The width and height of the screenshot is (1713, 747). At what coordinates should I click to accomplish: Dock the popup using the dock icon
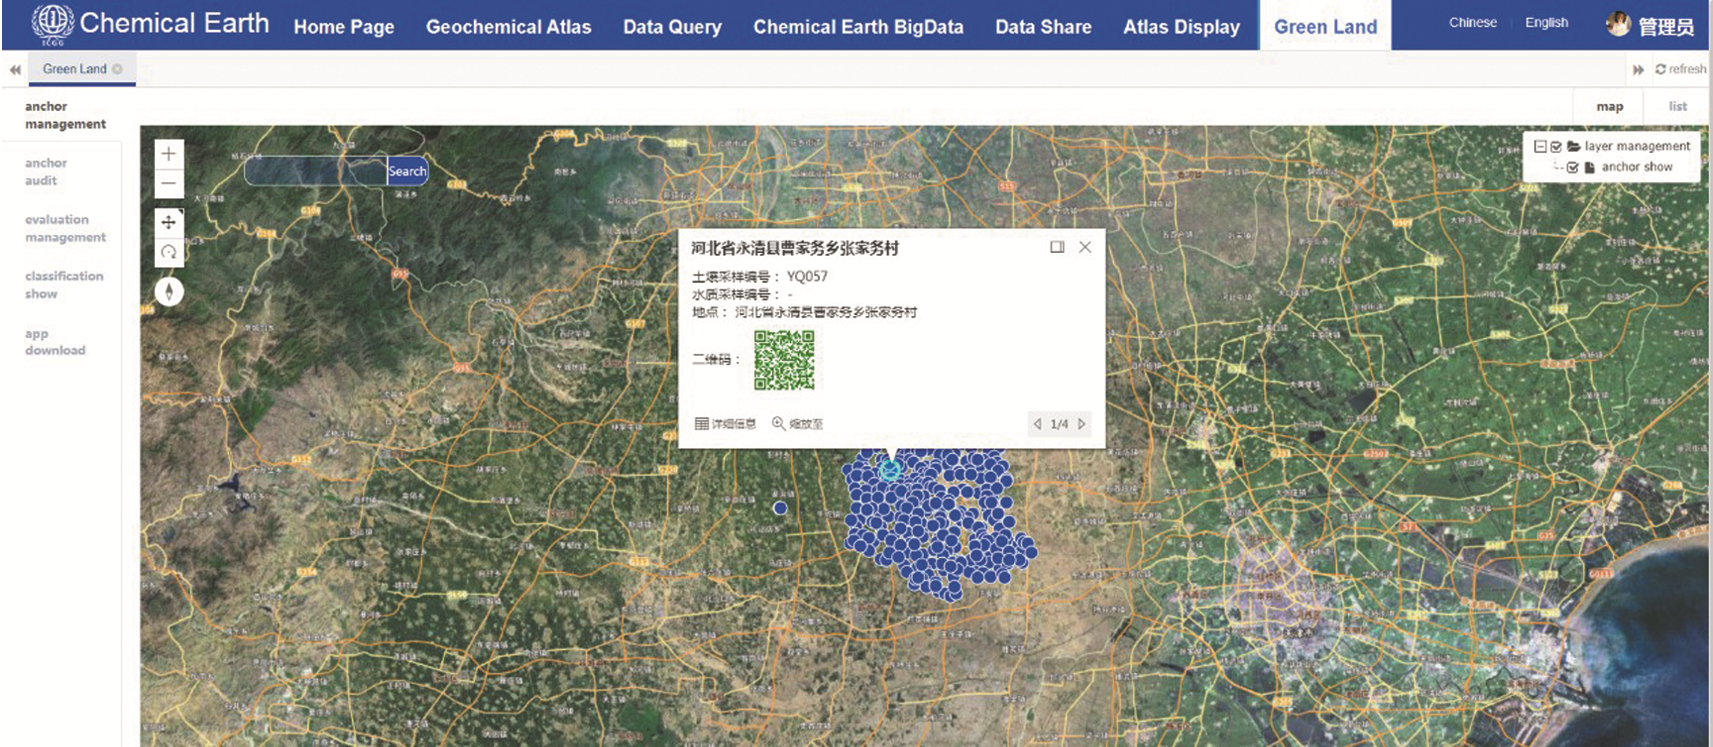[x=1057, y=247]
